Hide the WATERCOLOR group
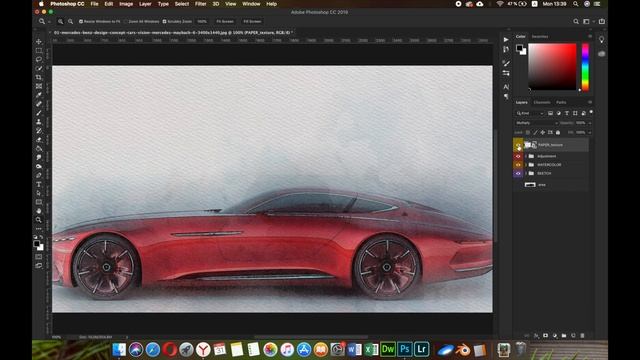Viewport: 640px width, 360px height. tap(518, 165)
